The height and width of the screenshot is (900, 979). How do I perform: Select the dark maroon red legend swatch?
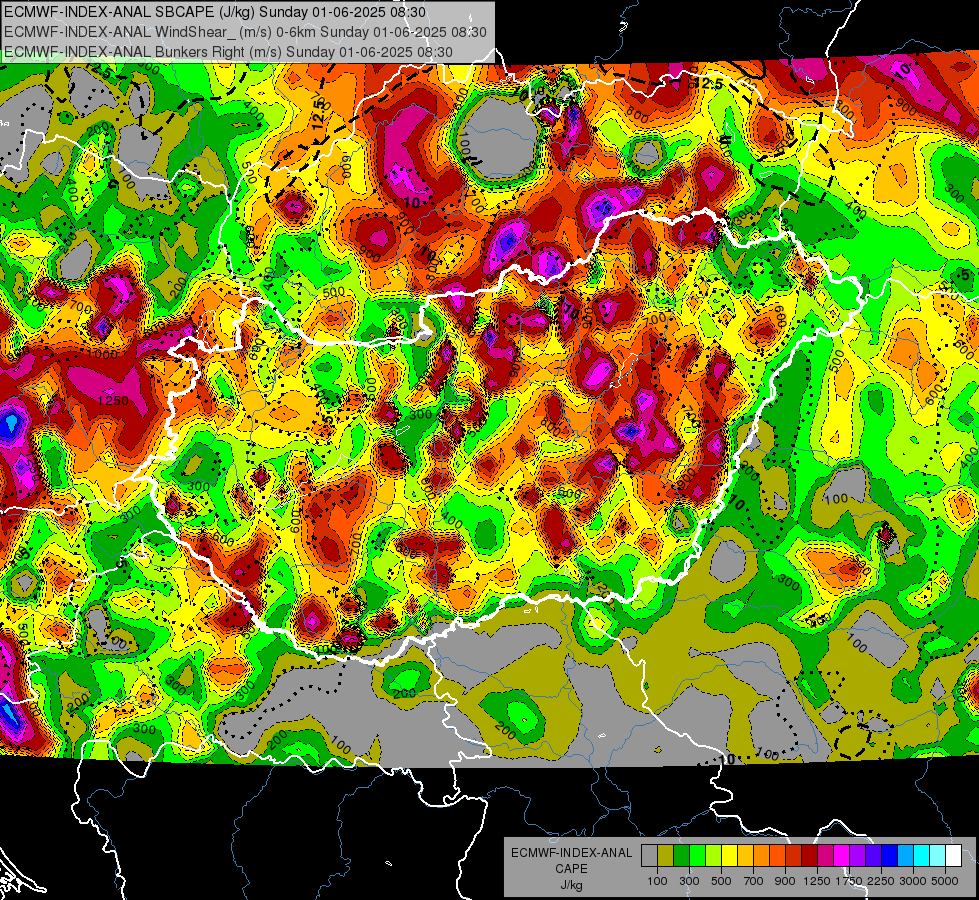click(x=810, y=855)
